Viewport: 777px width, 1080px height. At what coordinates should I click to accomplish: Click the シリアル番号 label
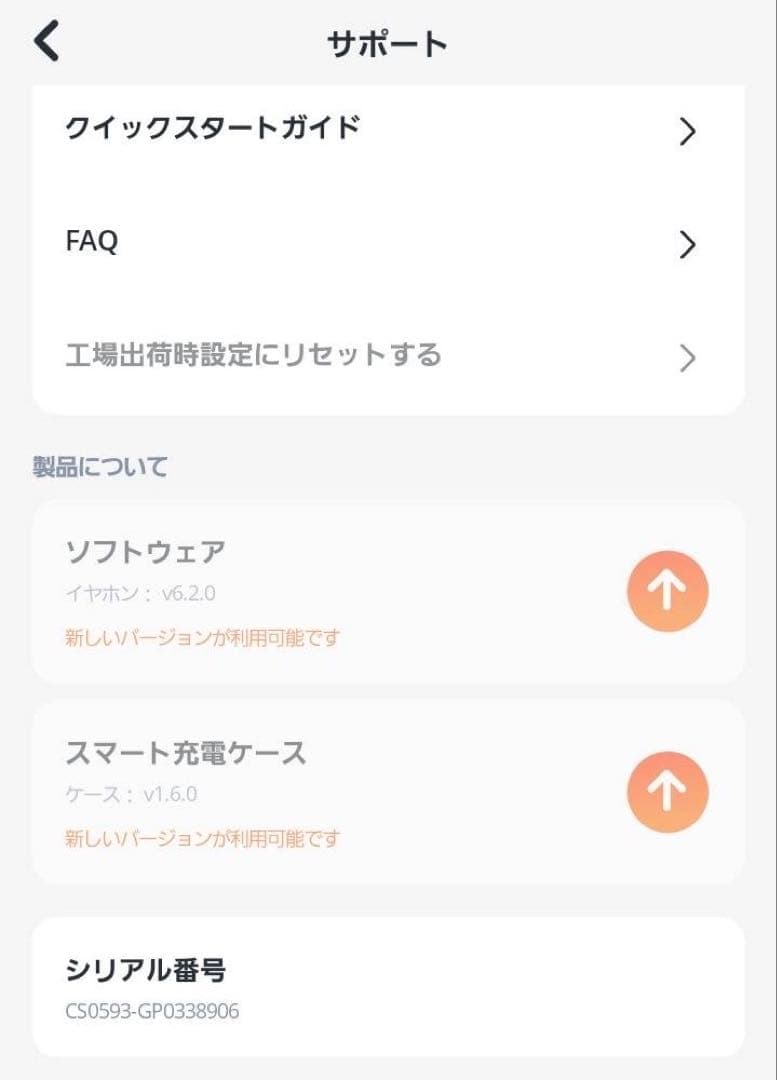(x=146, y=969)
